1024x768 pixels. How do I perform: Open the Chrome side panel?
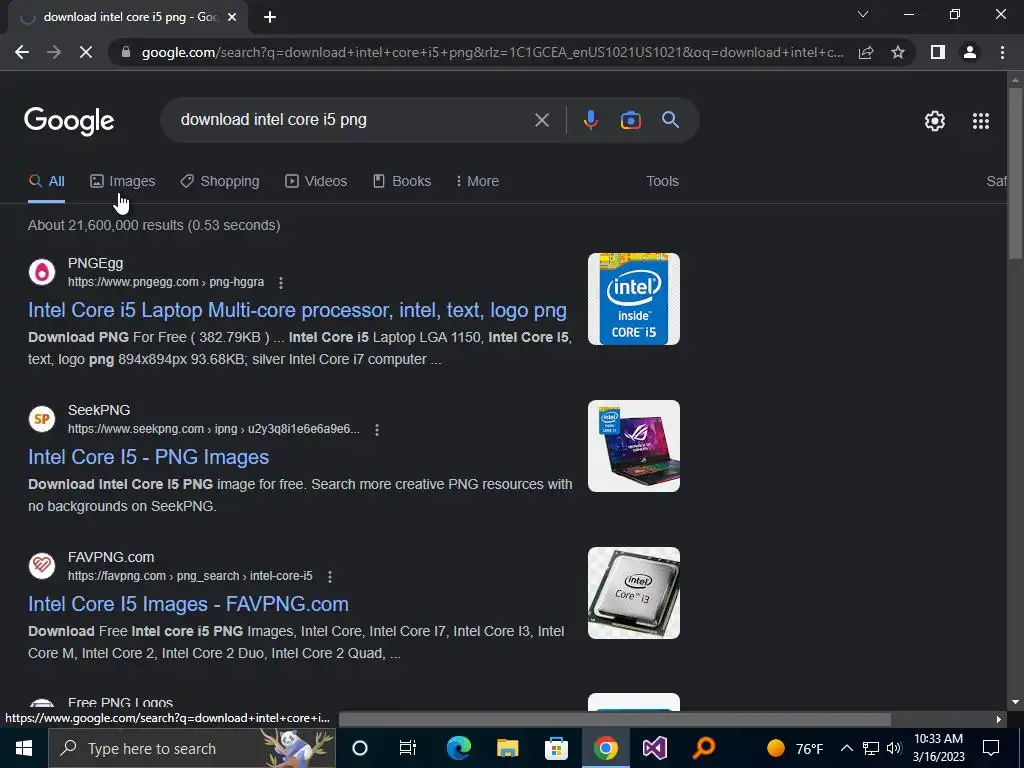[x=938, y=52]
